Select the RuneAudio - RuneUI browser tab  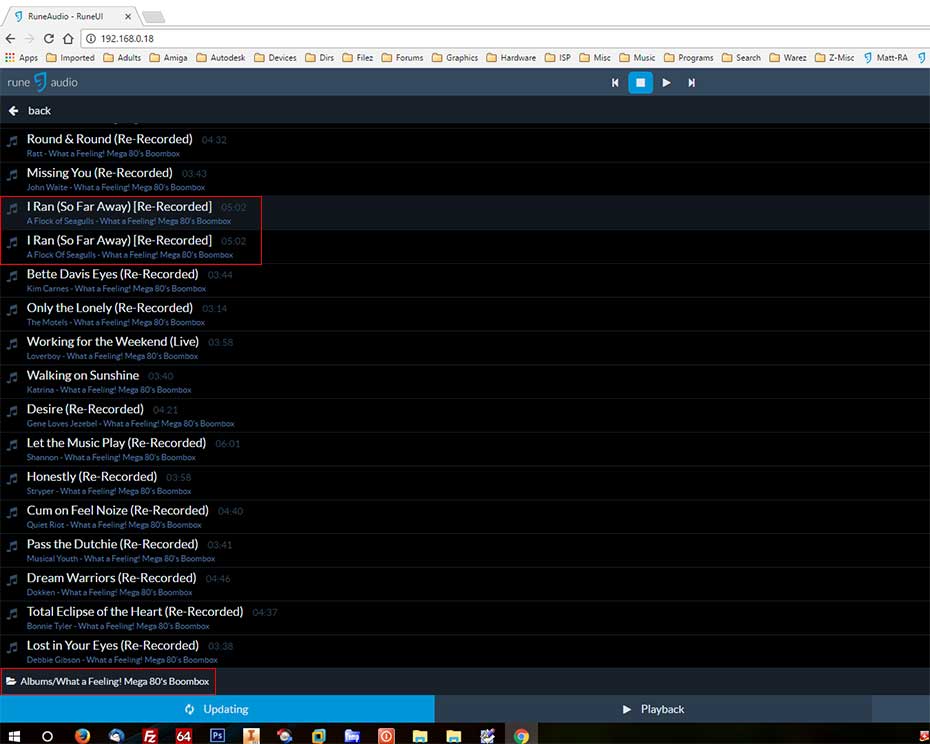pos(70,16)
